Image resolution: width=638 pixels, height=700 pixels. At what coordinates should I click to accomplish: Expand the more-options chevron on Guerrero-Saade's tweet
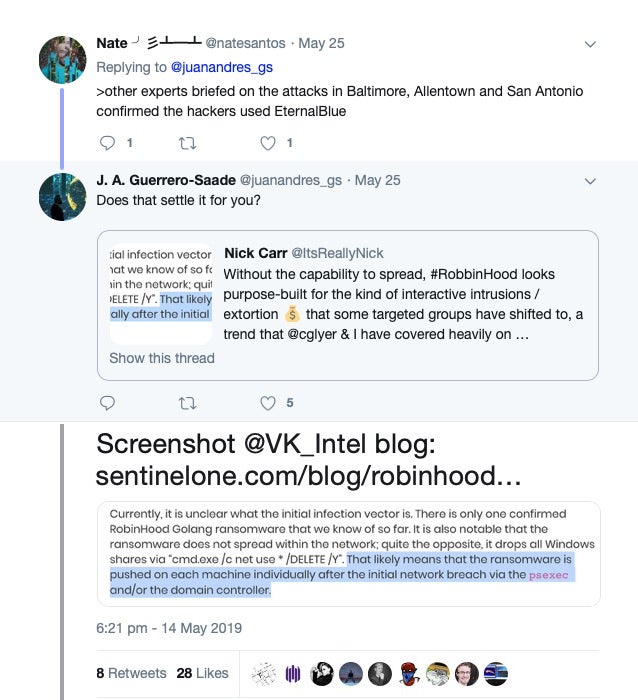point(590,181)
